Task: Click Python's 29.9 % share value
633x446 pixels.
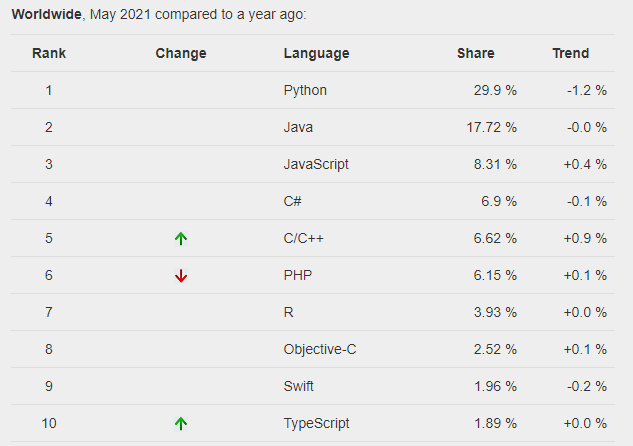Action: 495,90
